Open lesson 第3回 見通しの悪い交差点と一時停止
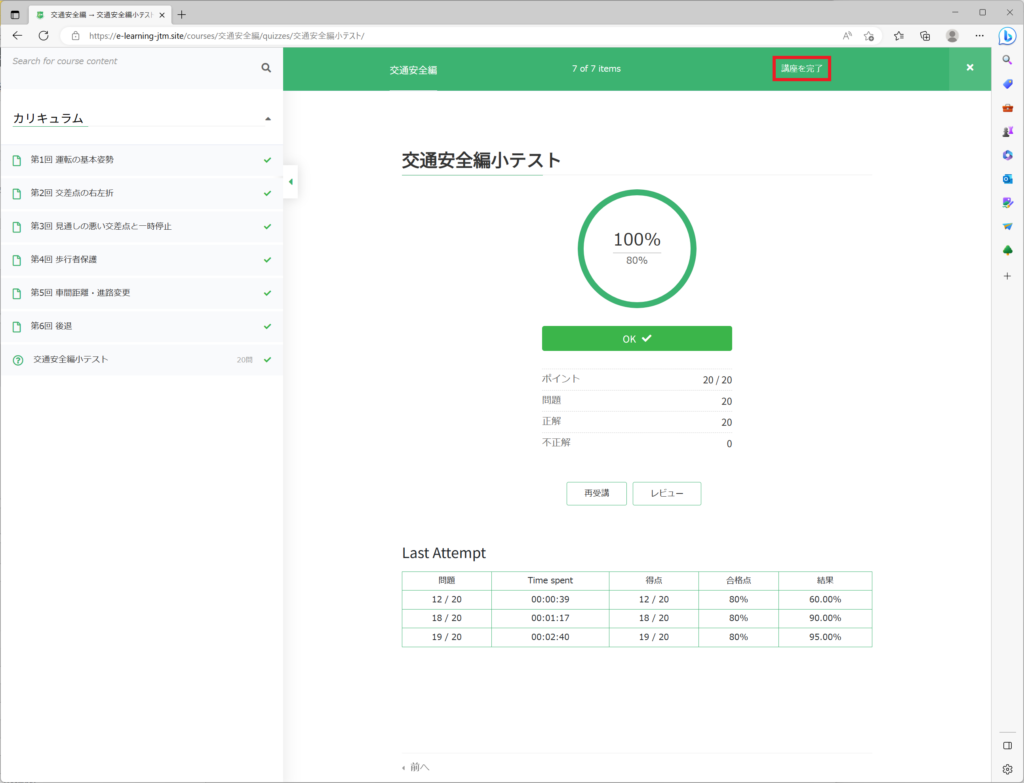This screenshot has width=1024, height=783. (101, 227)
